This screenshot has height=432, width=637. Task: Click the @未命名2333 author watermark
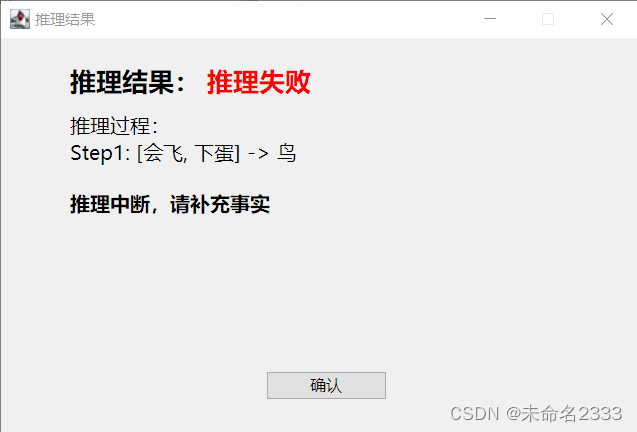[564, 414]
